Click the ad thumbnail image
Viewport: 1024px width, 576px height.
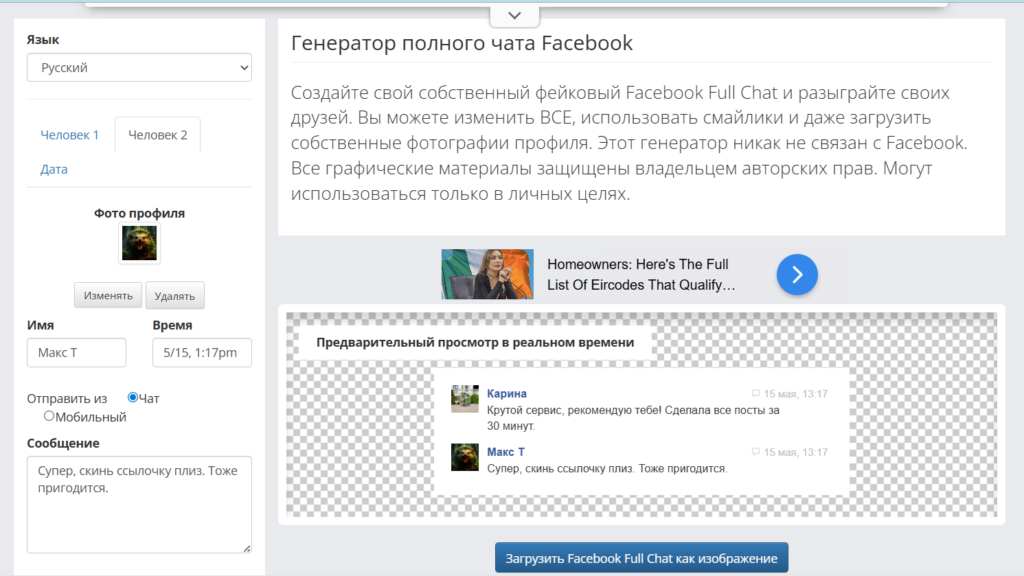click(x=487, y=274)
